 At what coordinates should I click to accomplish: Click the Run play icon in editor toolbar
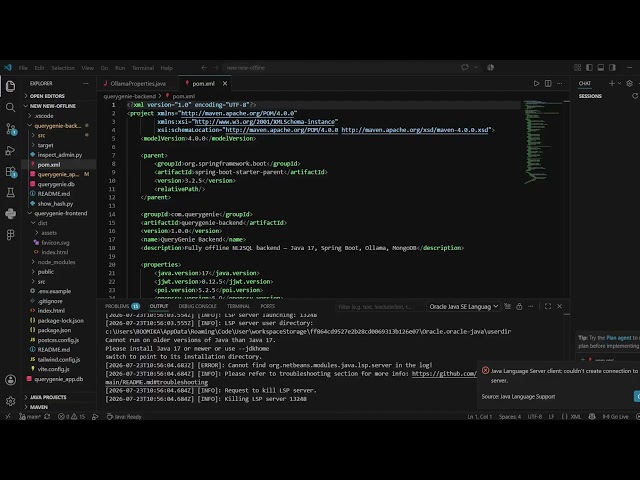(536, 84)
